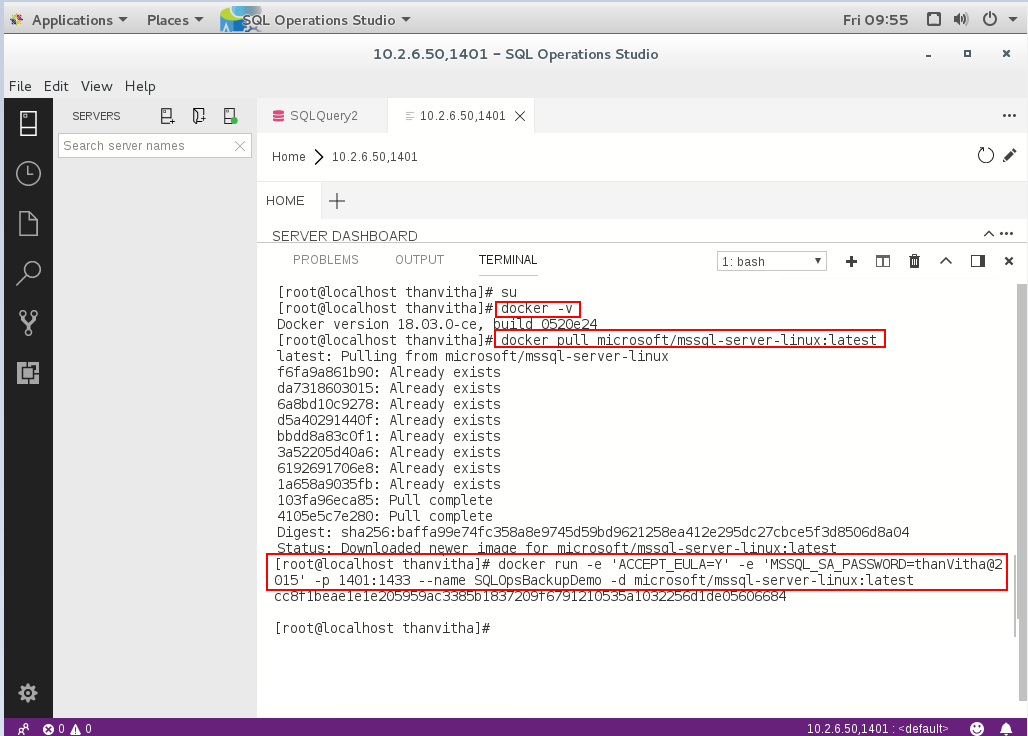Open the Help menu
The width and height of the screenshot is (1028, 736).
click(140, 86)
